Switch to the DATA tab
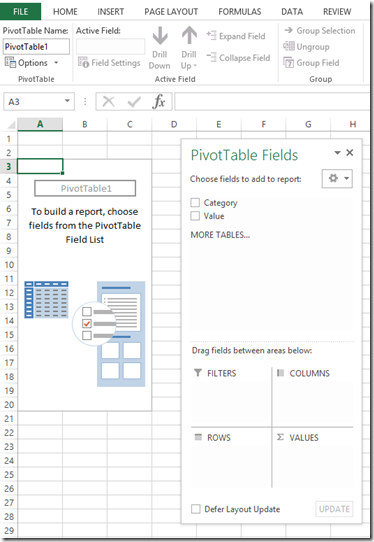The width and height of the screenshot is (374, 542). [292, 12]
